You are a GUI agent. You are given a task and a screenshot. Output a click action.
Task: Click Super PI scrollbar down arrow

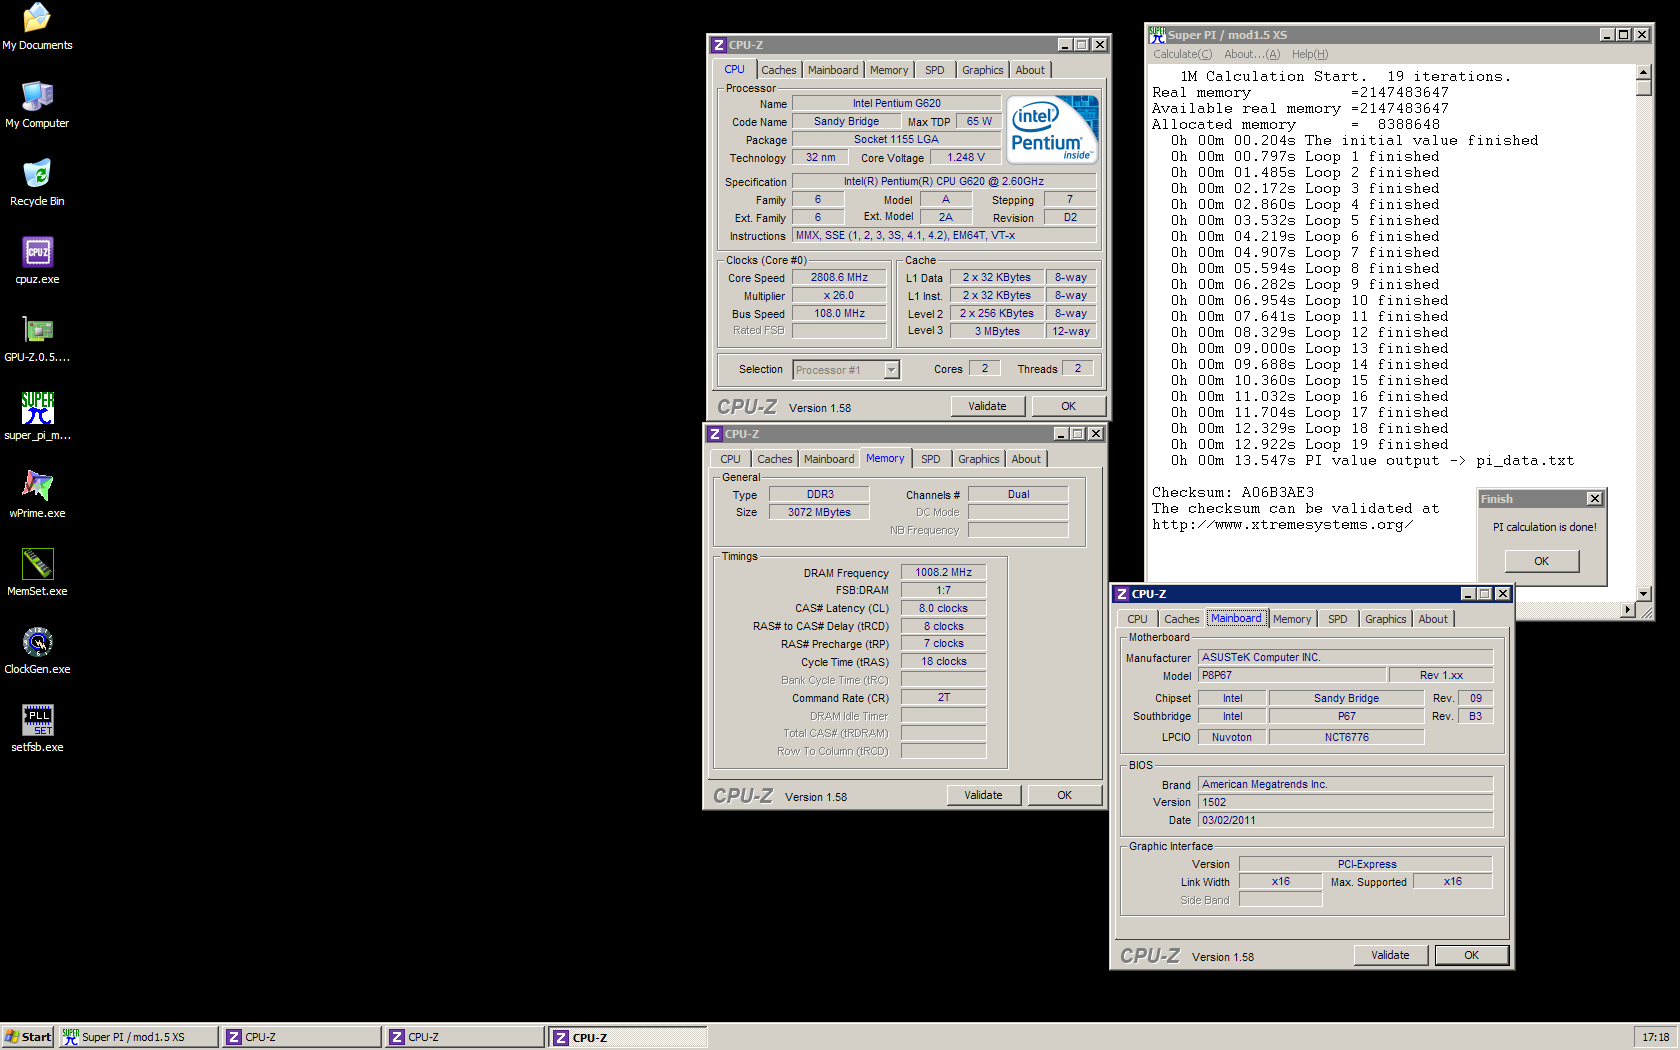1643,594
